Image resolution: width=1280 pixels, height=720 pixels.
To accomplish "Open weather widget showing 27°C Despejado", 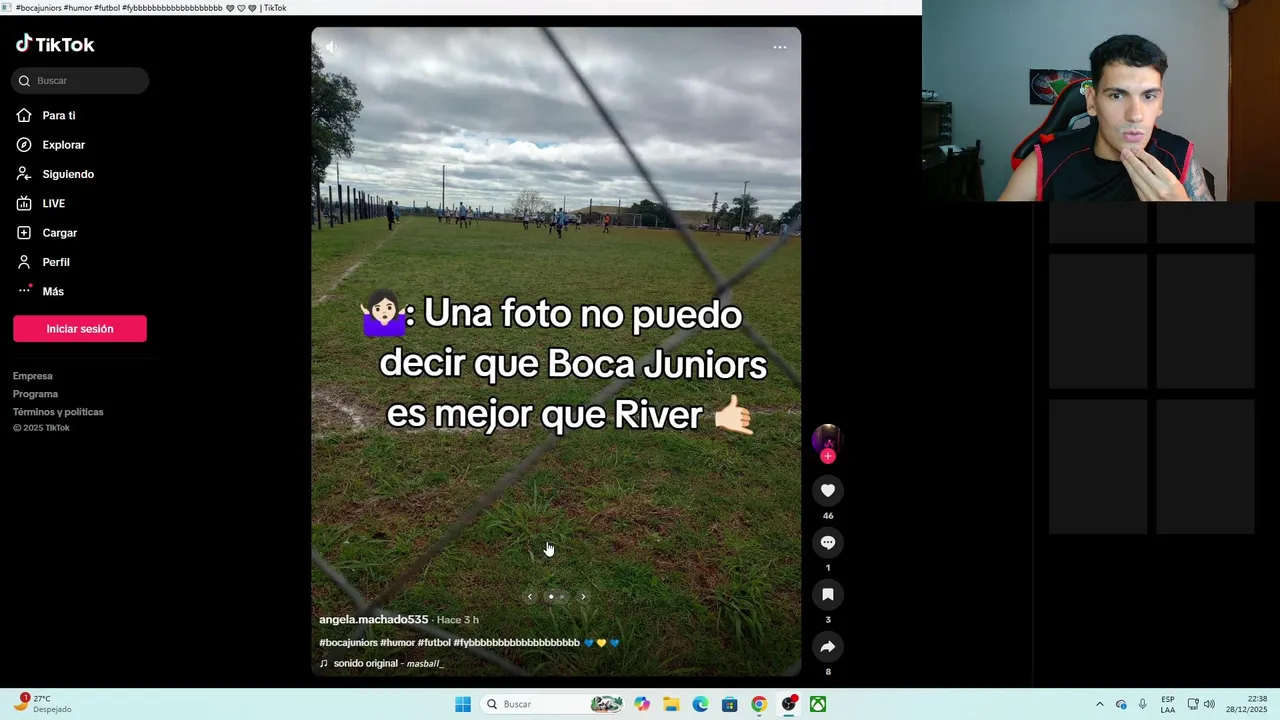I will [x=44, y=704].
